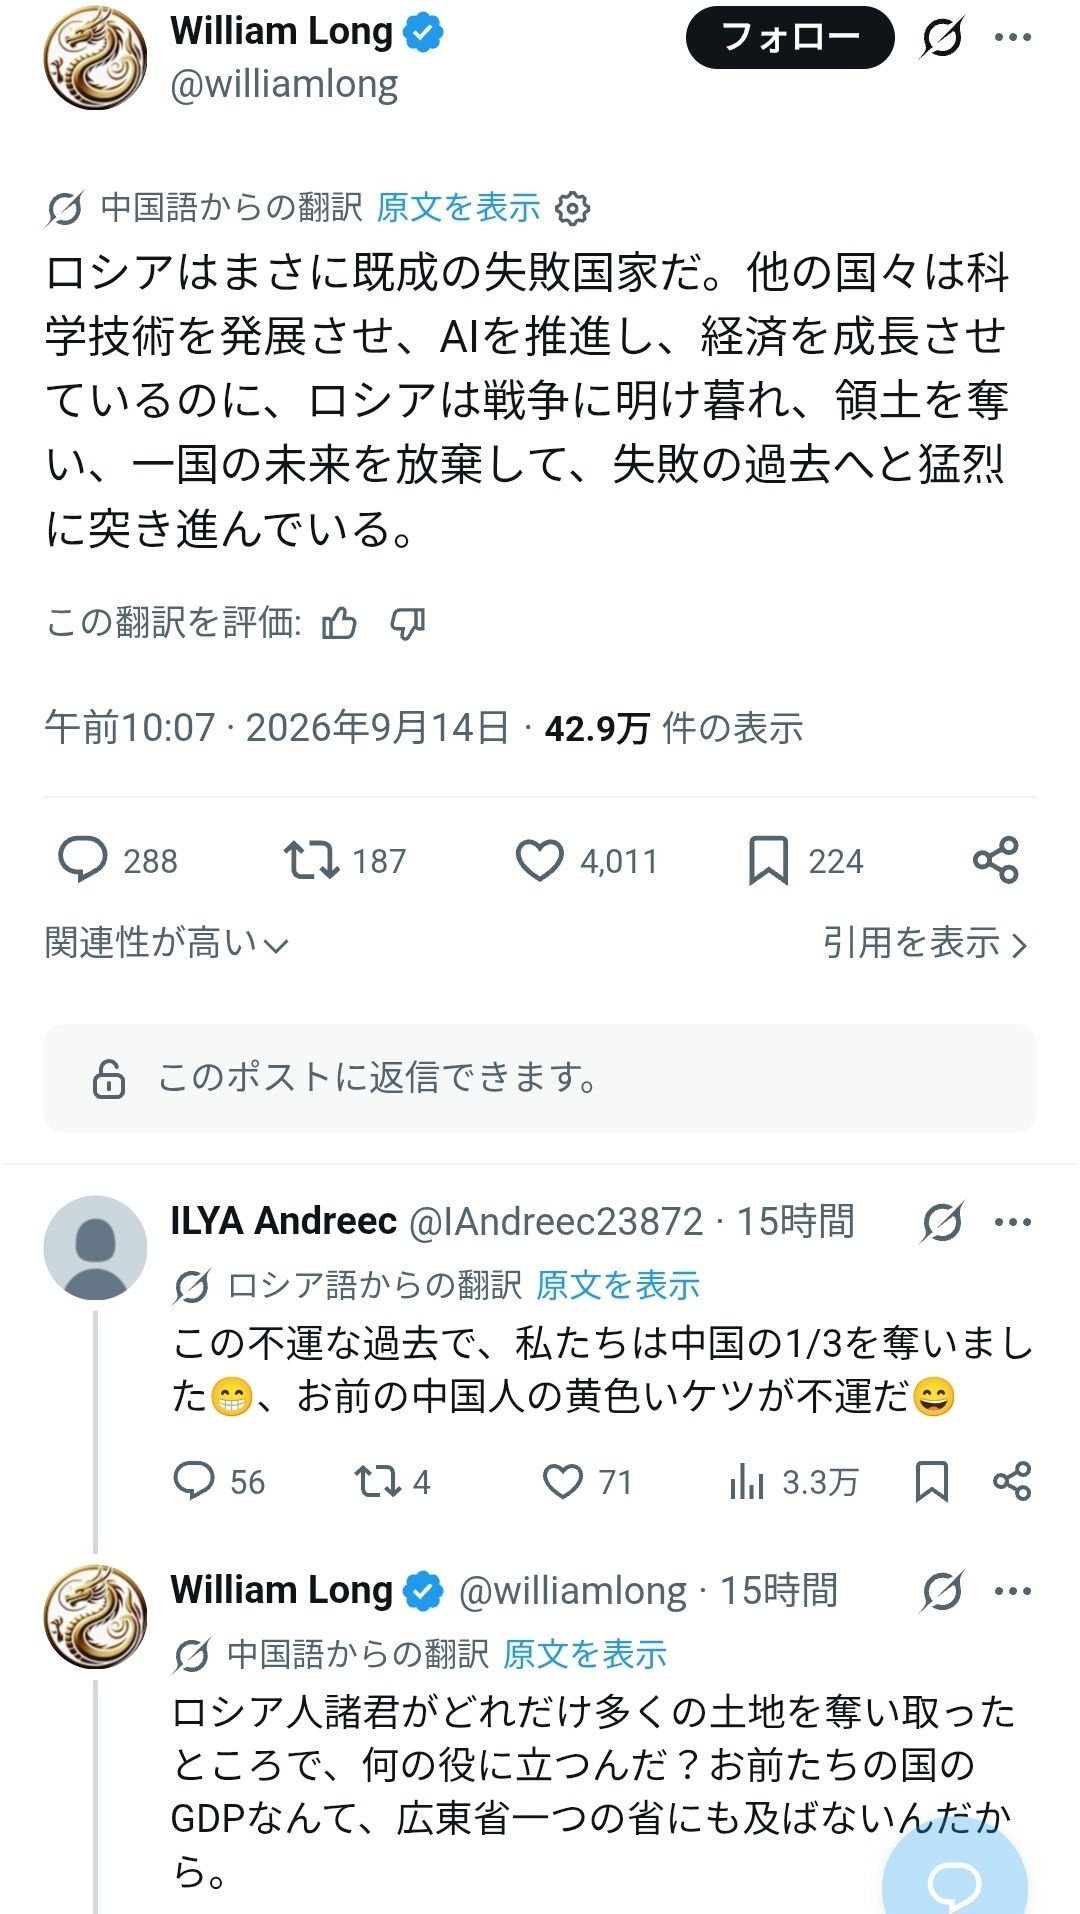
Task: Open replies on the main post (288)
Action: (x=118, y=861)
